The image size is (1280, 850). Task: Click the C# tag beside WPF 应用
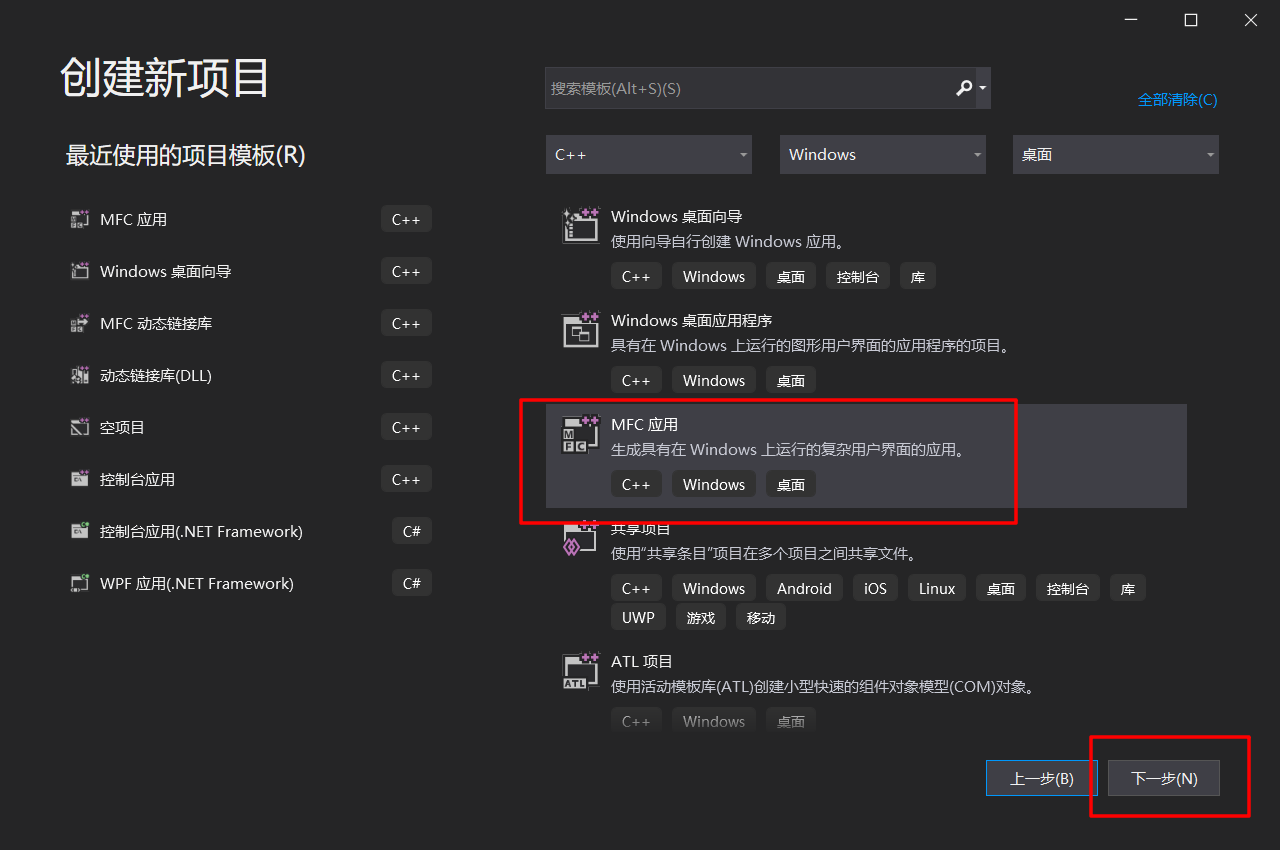[x=412, y=583]
